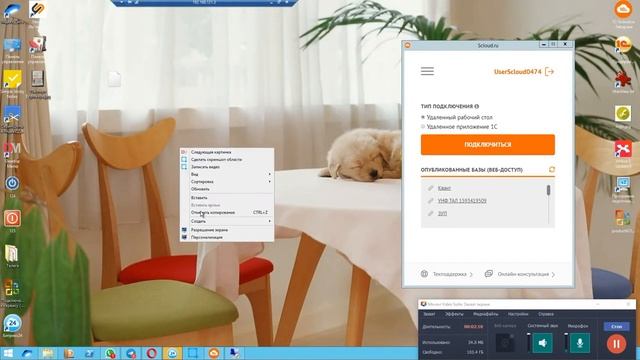Screen dimensions: 640x360
Task: Choose Записать видео menu entry
Action: pyautogui.click(x=227, y=167)
